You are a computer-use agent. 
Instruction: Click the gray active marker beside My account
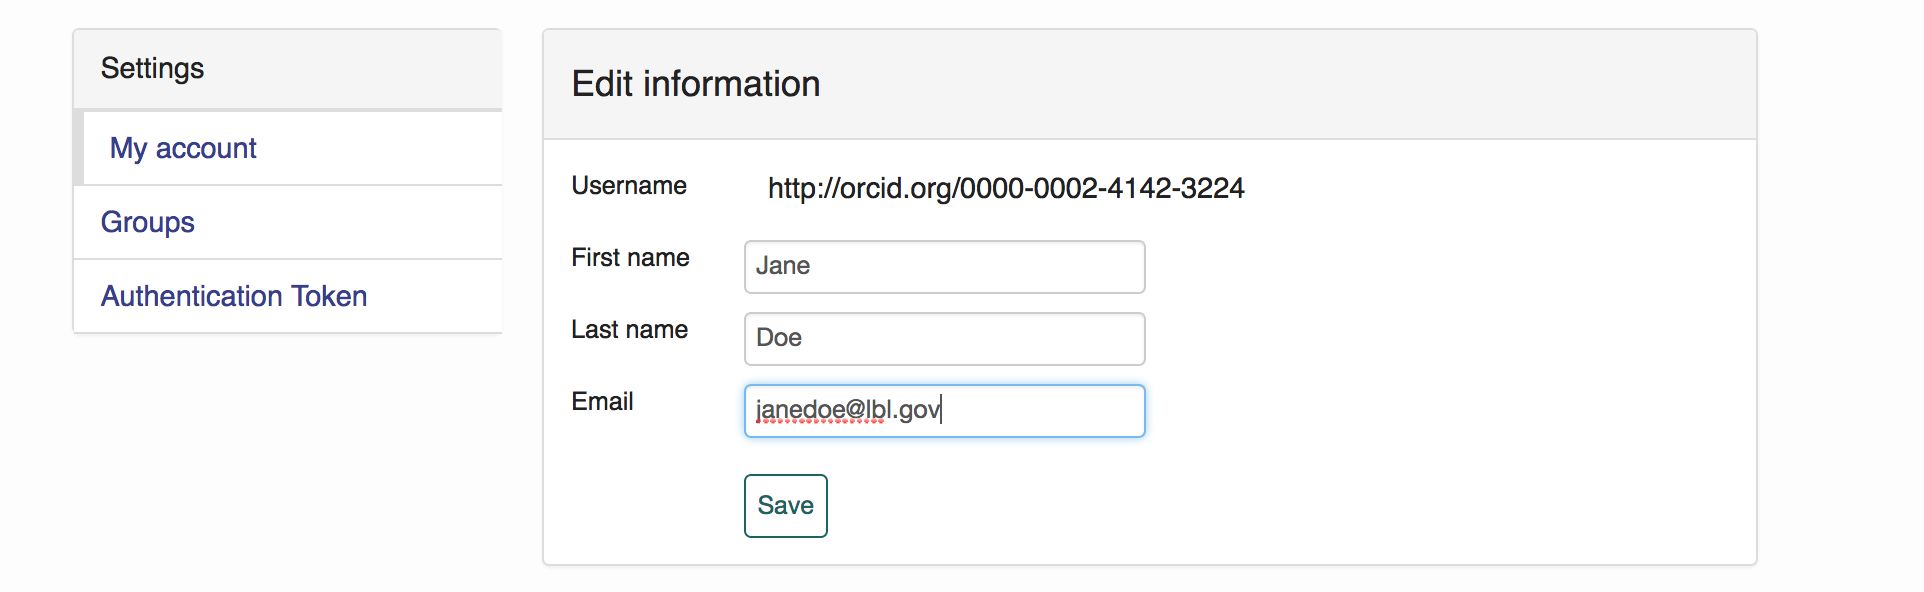[78, 148]
